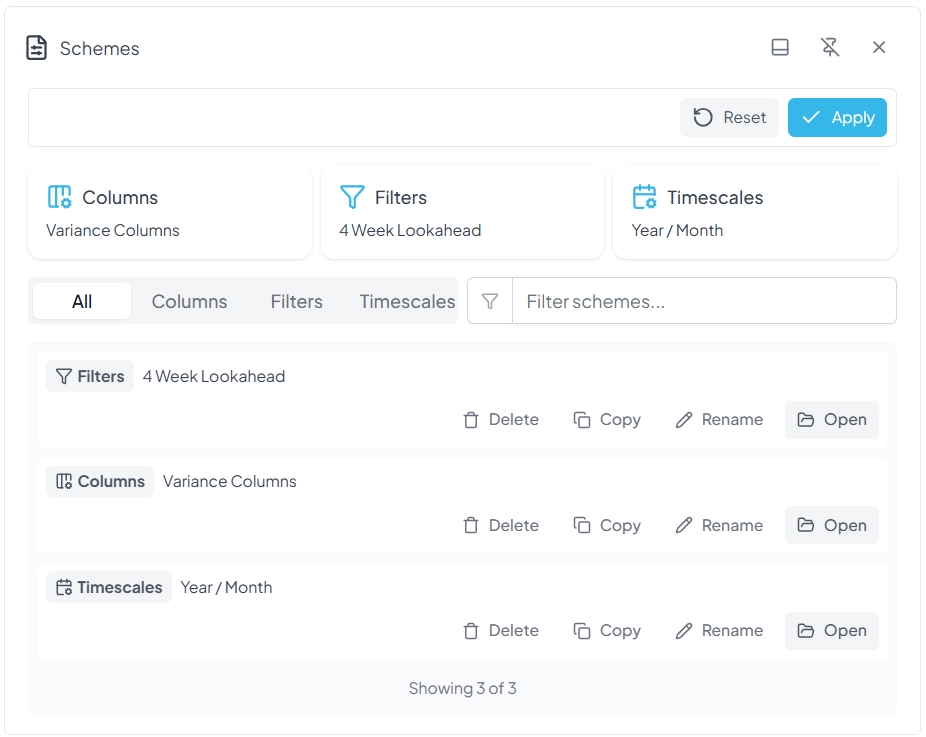926x737 pixels.
Task: Select the 4 Week Lookahead scheme name in list
Action: click(x=214, y=376)
